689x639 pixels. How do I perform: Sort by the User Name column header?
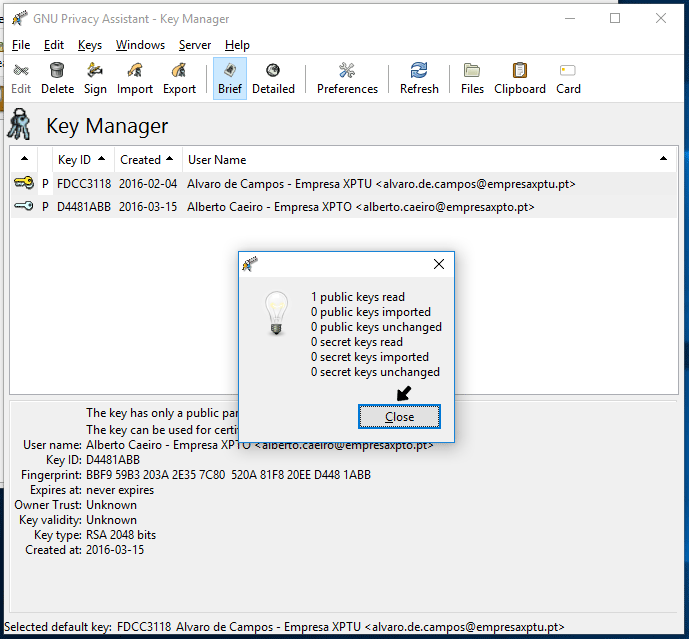click(x=429, y=160)
